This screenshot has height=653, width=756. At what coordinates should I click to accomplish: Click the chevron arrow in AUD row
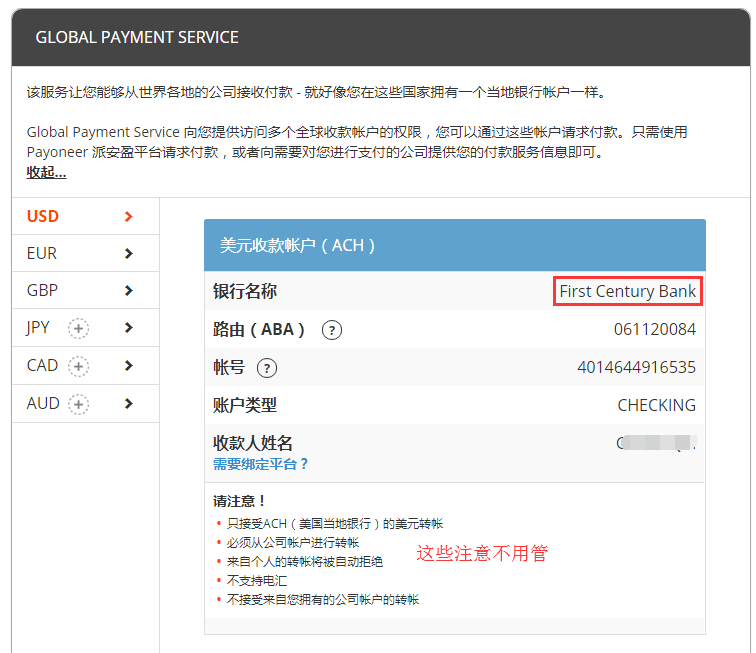pyautogui.click(x=128, y=404)
